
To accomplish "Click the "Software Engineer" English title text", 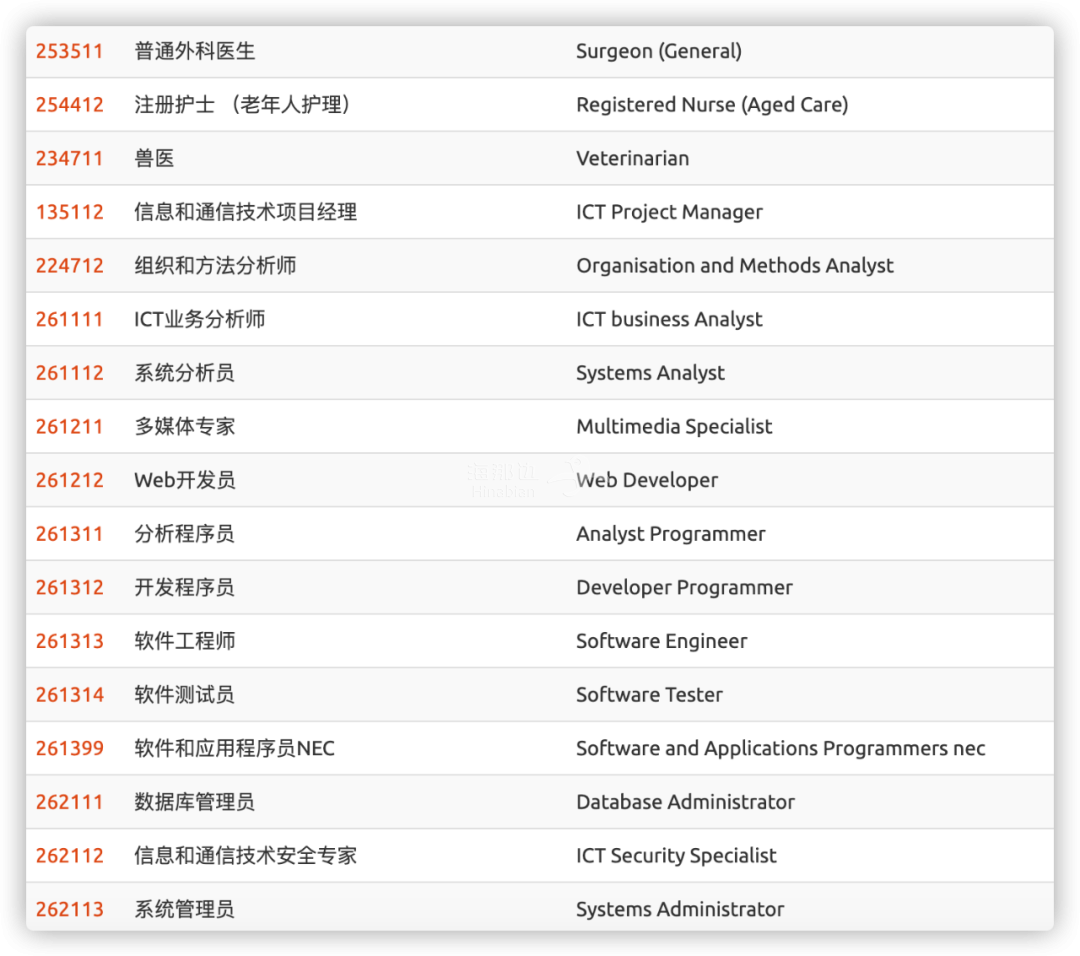I will 661,641.
